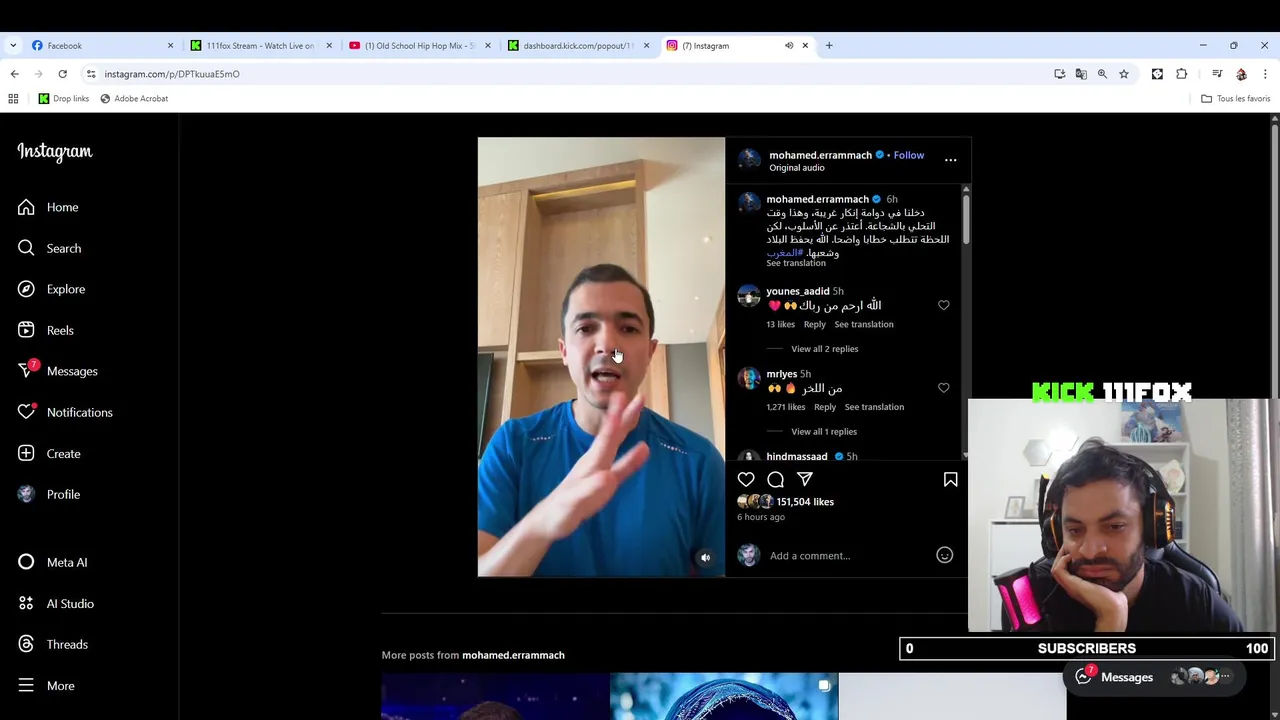The image size is (1280, 720).
Task: Open a new browser tab
Action: pyautogui.click(x=829, y=45)
